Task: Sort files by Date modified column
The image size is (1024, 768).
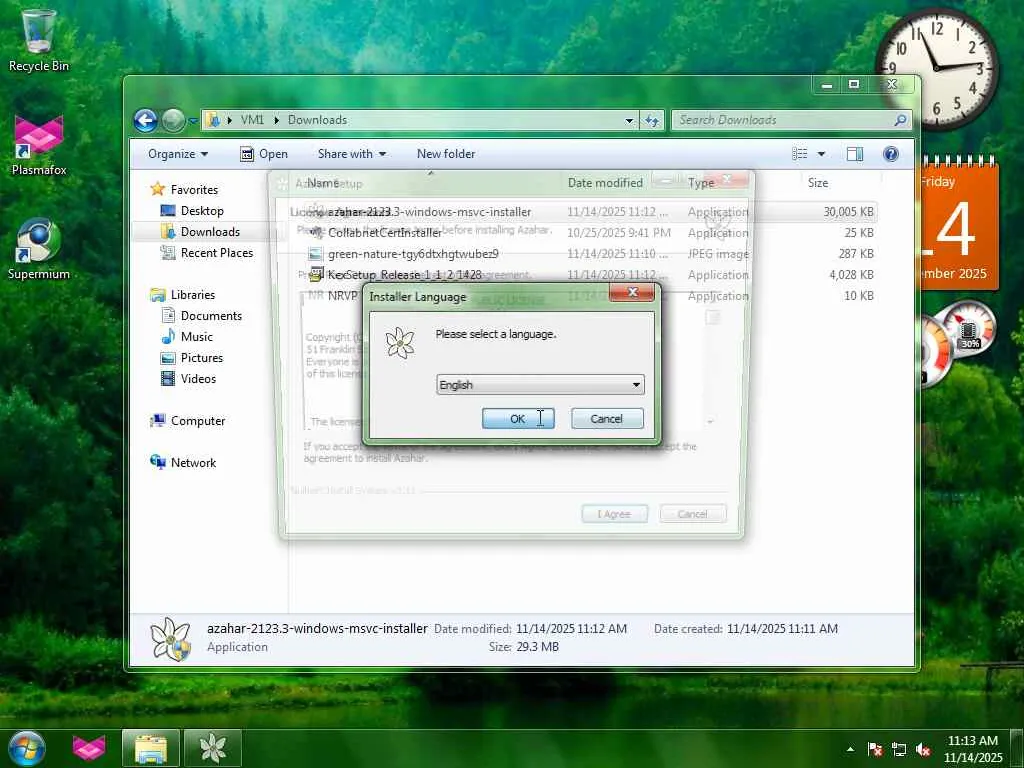Action: pyautogui.click(x=605, y=183)
